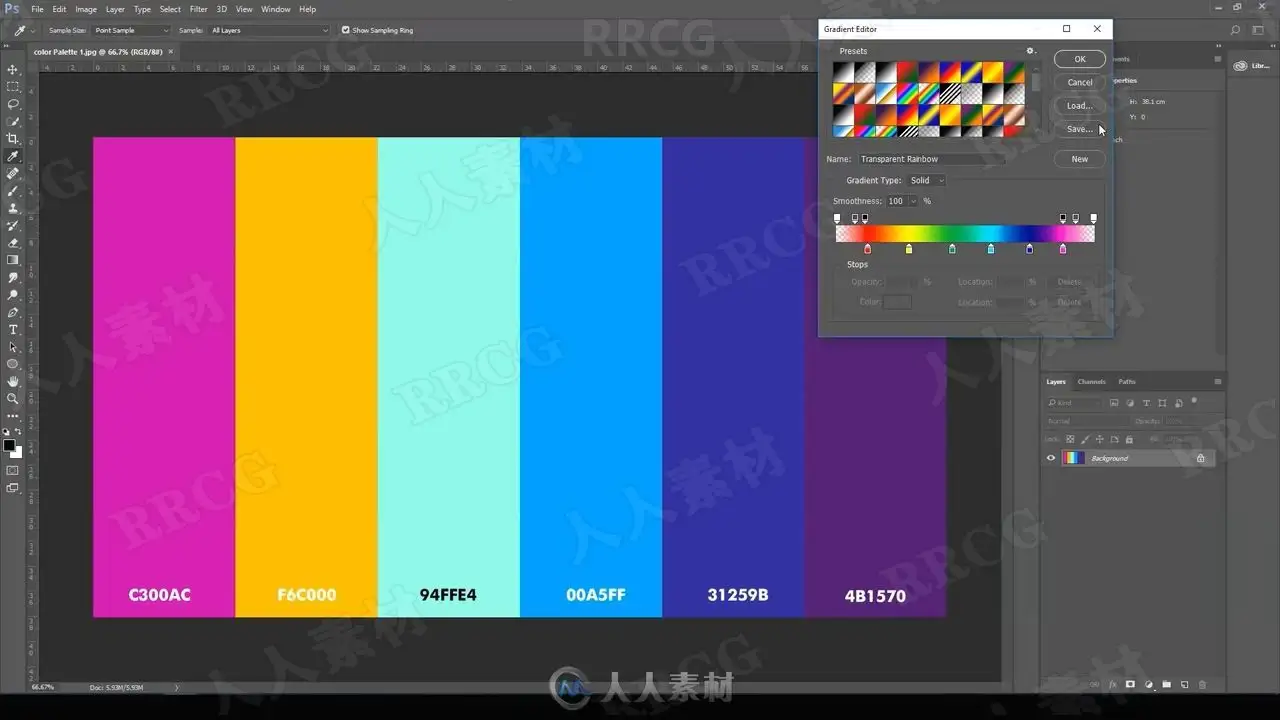Select the Eraser tool

click(x=13, y=243)
